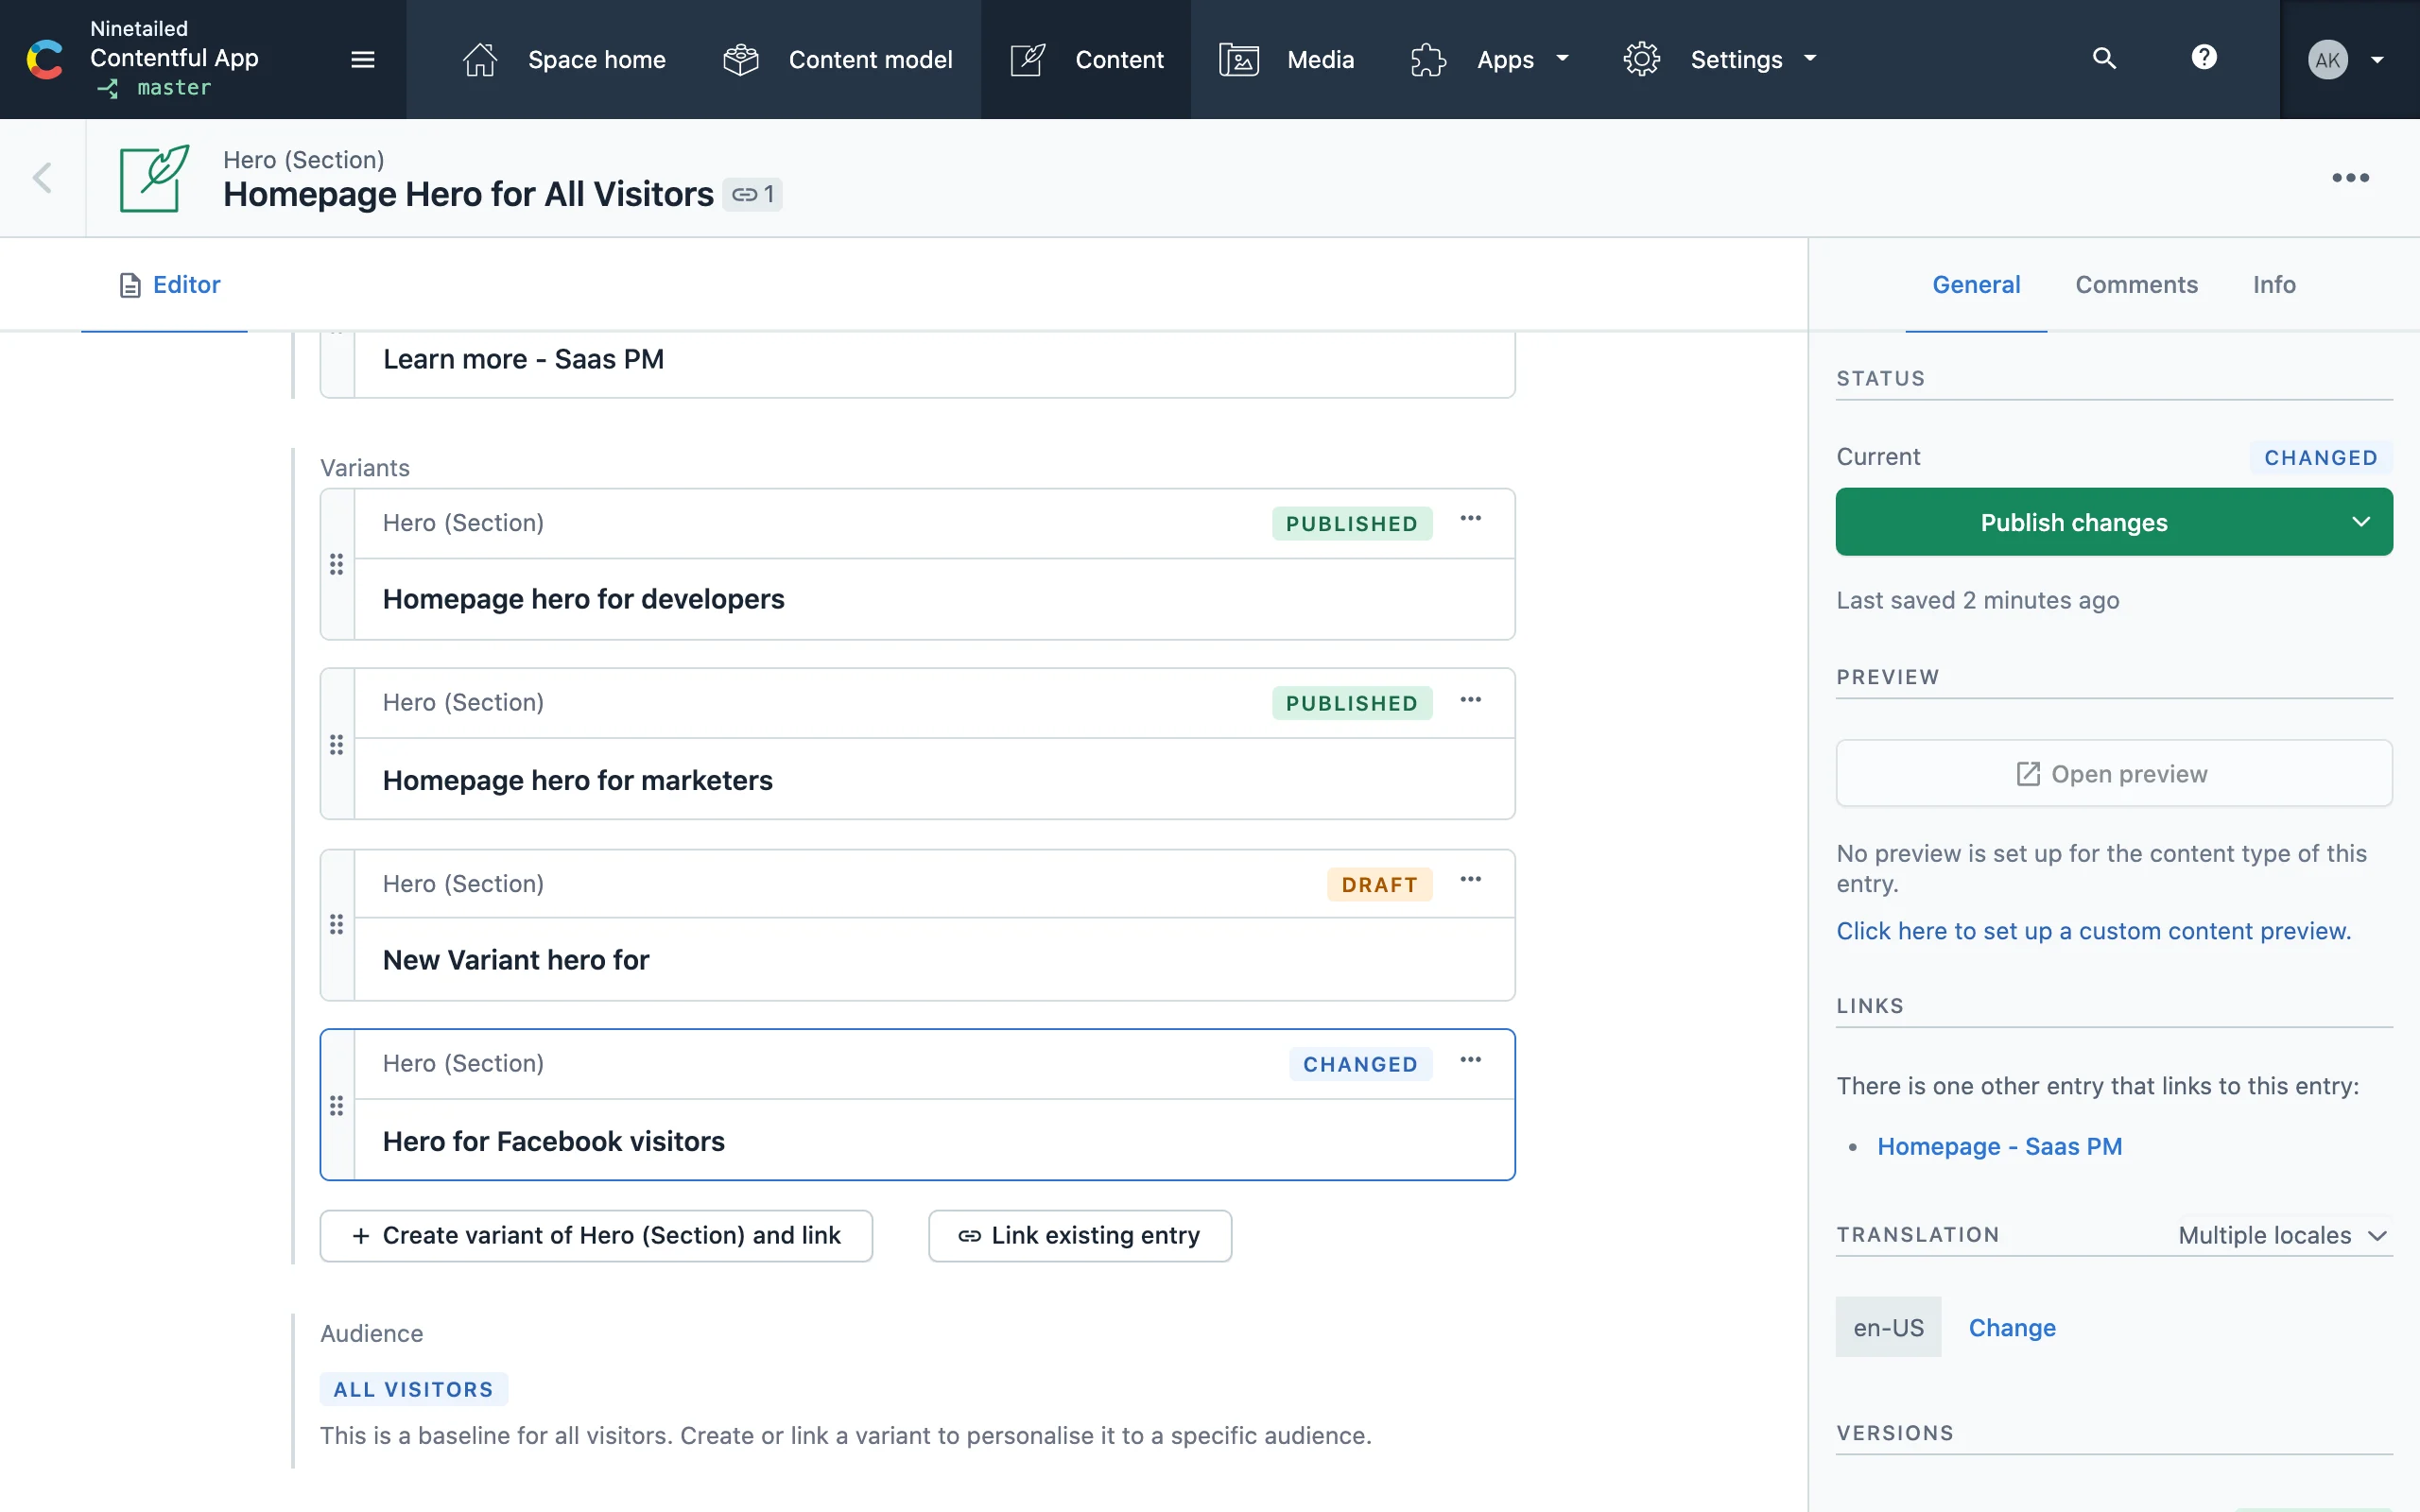Viewport: 2420px width, 1512px height.
Task: Open three-dot menu on New Variant draft card
Action: pyautogui.click(x=1470, y=880)
